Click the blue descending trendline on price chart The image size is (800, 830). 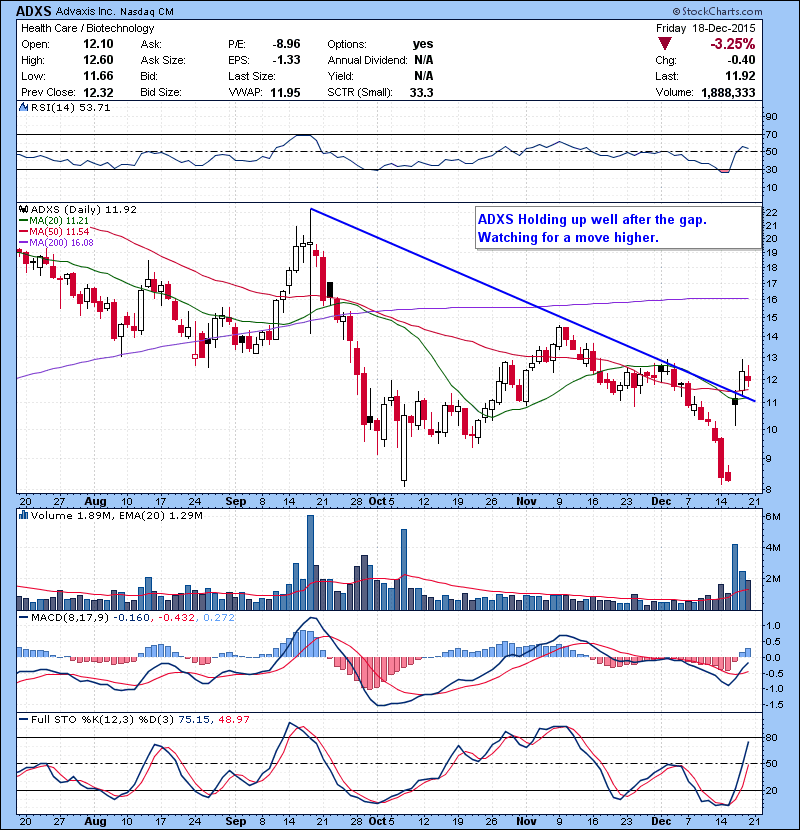click(532, 304)
